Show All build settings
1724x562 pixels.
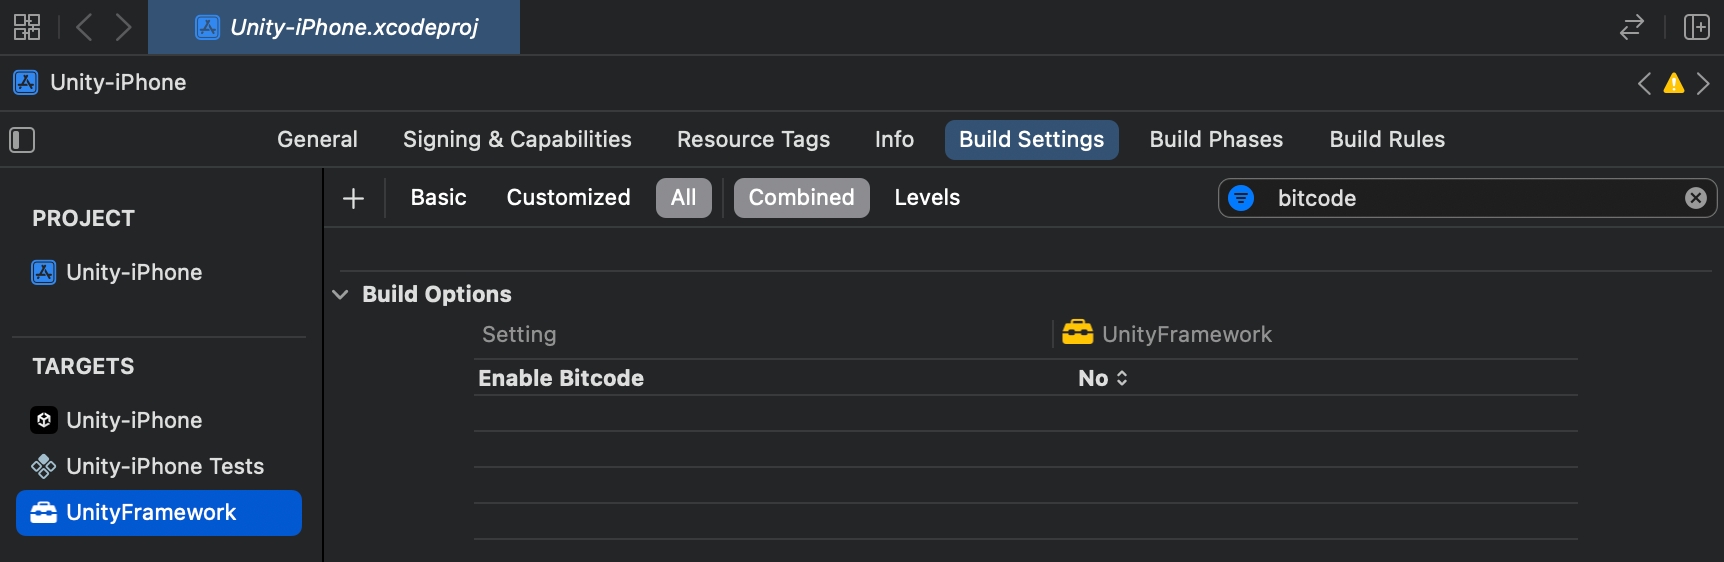[683, 198]
